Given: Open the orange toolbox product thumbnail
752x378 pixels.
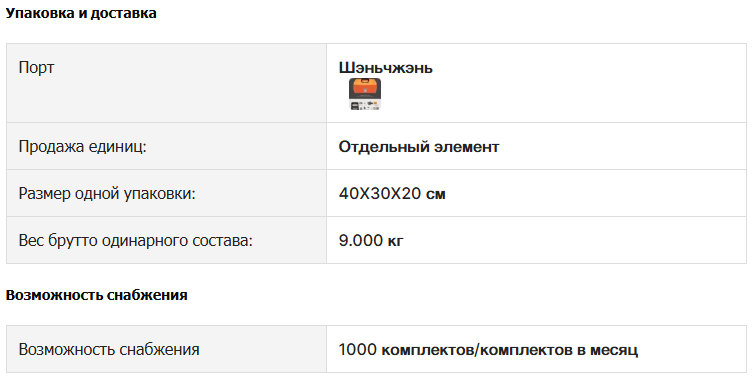Looking at the screenshot, I should pos(364,94).
